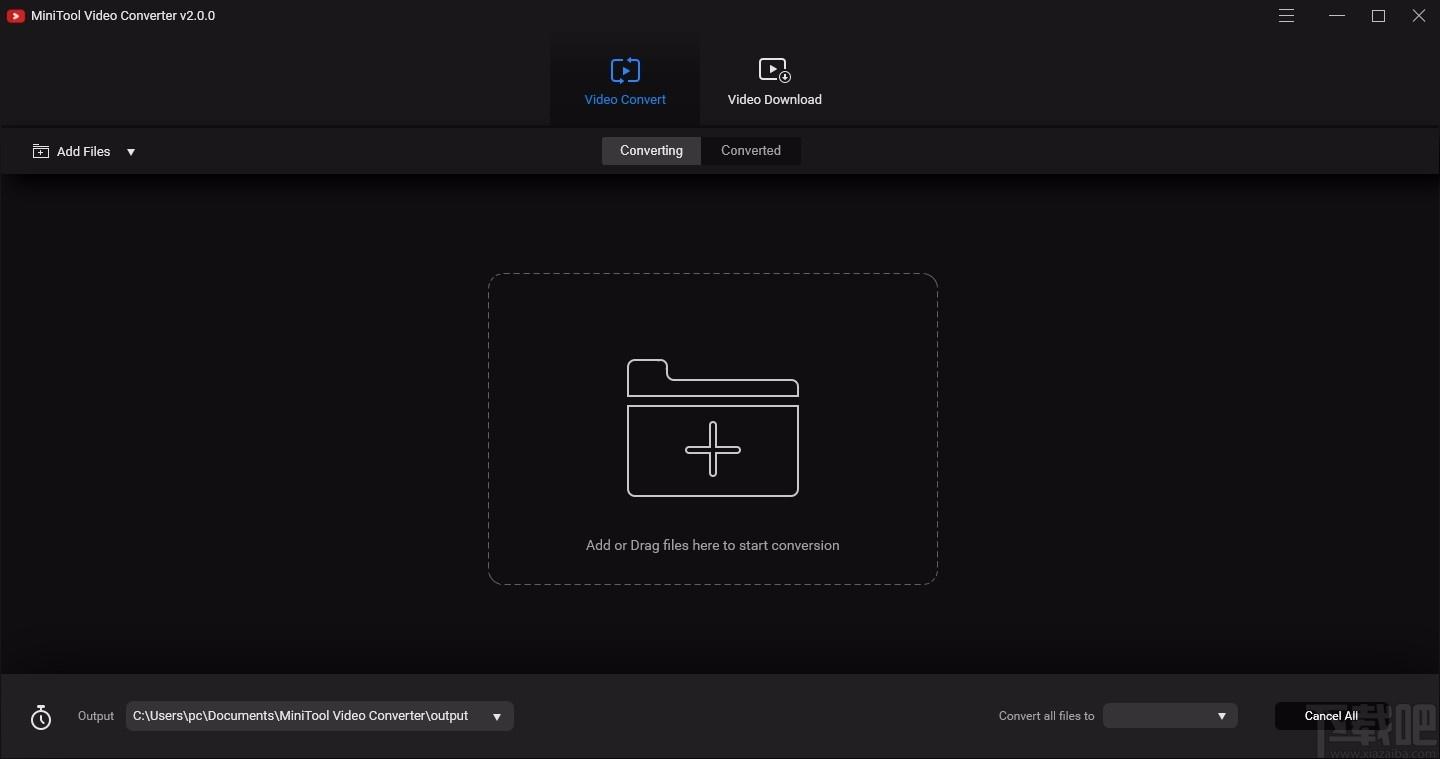Open the hamburger menu in title bar
1440x759 pixels.
tap(1287, 16)
